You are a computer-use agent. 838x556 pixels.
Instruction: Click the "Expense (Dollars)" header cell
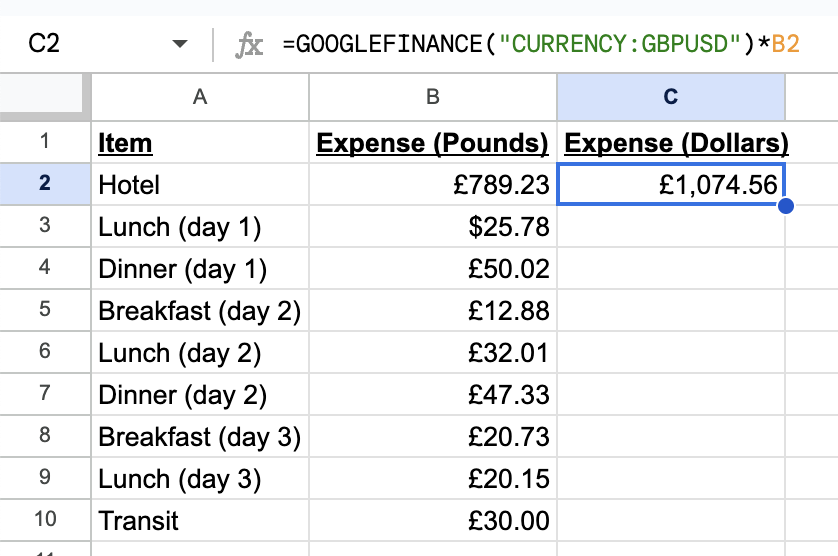pyautogui.click(x=676, y=143)
